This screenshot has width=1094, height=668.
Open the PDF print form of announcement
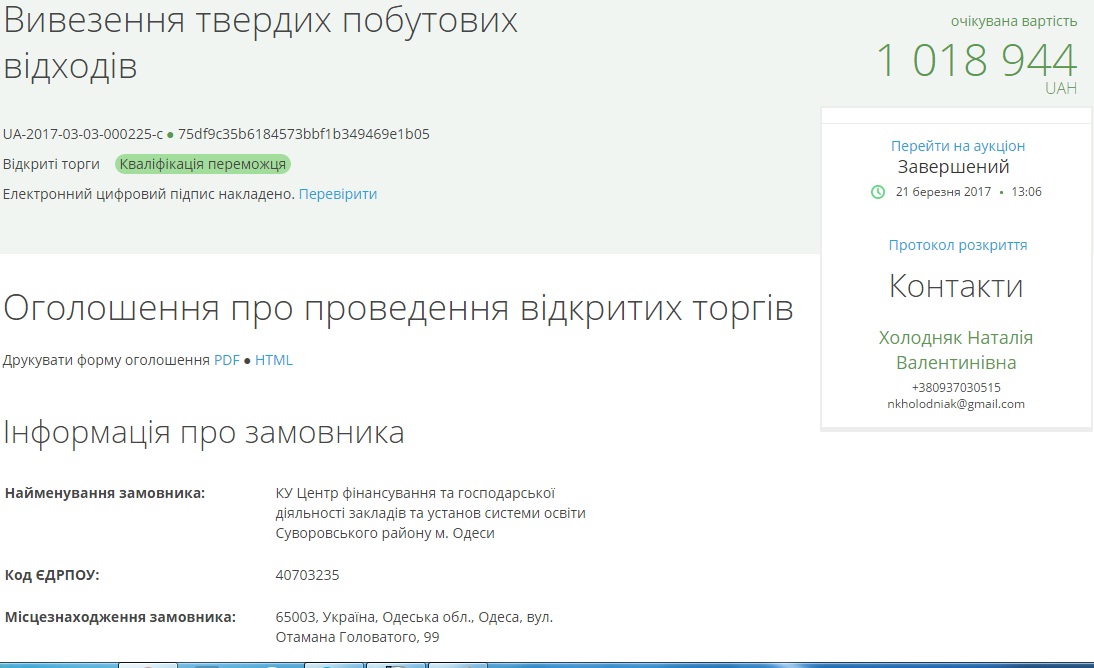pos(227,360)
